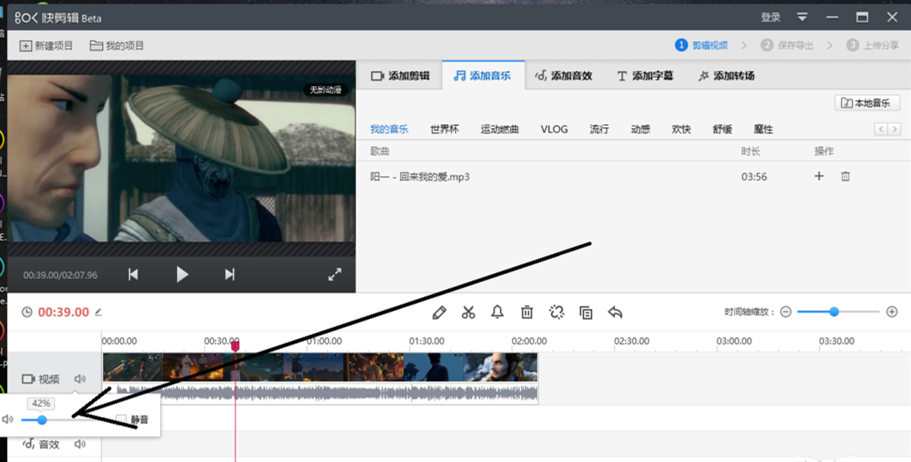
Task: Open 我的项目 folder
Action: tap(117, 45)
